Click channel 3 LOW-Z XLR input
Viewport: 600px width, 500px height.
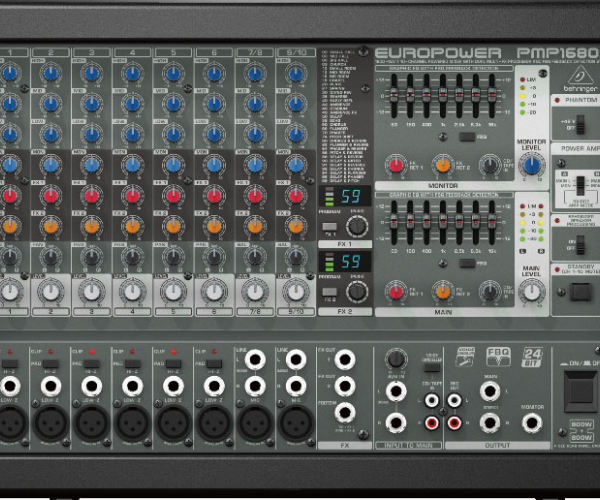pyautogui.click(x=91, y=423)
